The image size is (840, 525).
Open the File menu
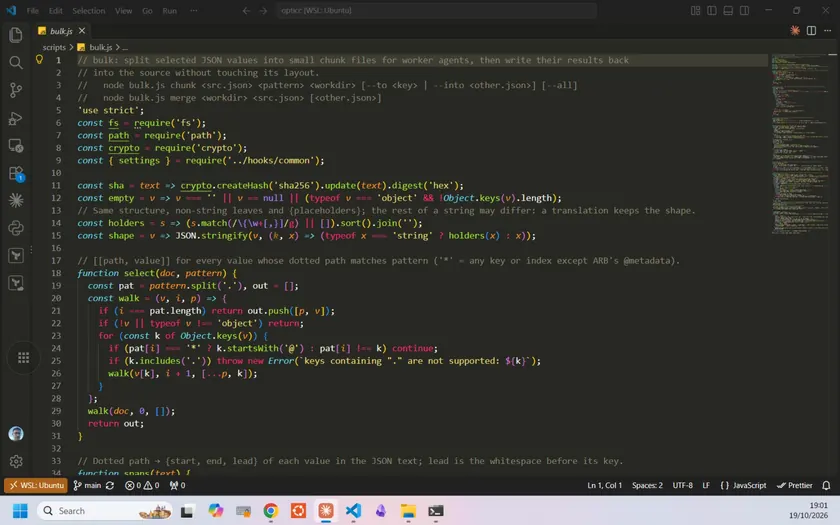(33, 10)
